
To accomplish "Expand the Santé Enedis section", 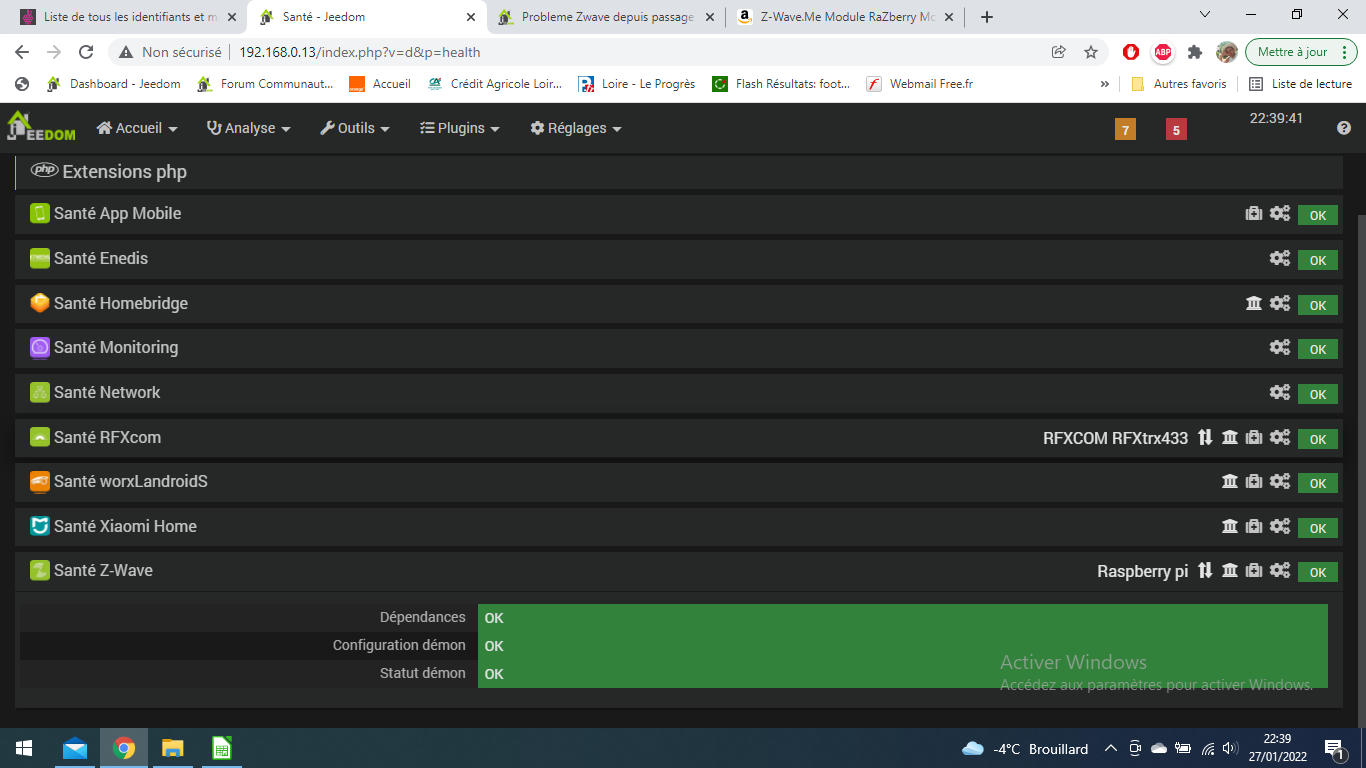I will coord(100,258).
